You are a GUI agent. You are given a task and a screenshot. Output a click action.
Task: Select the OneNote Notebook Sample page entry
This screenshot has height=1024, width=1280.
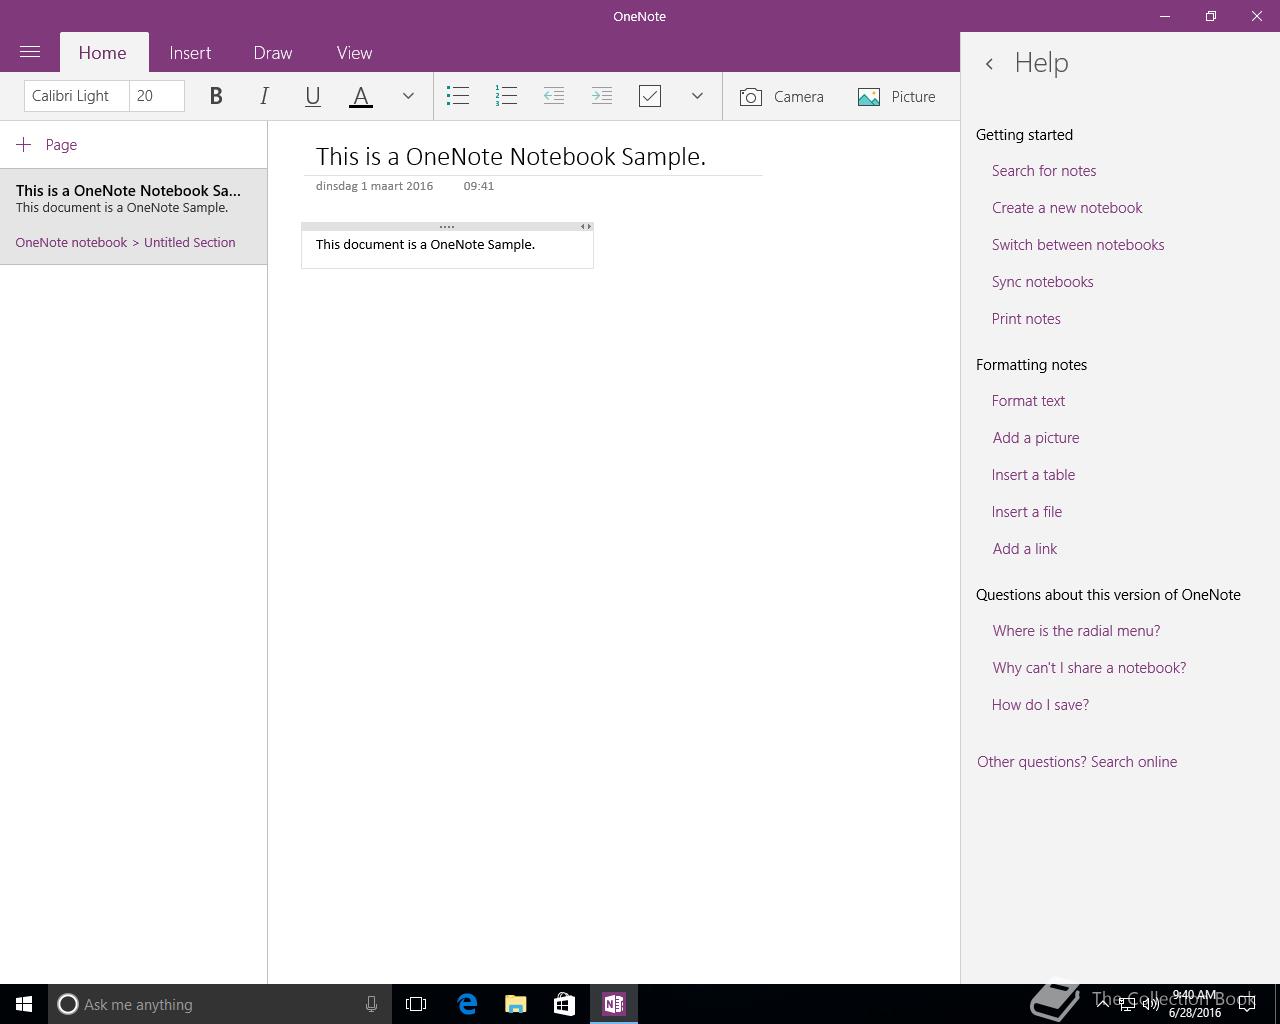(x=133, y=217)
